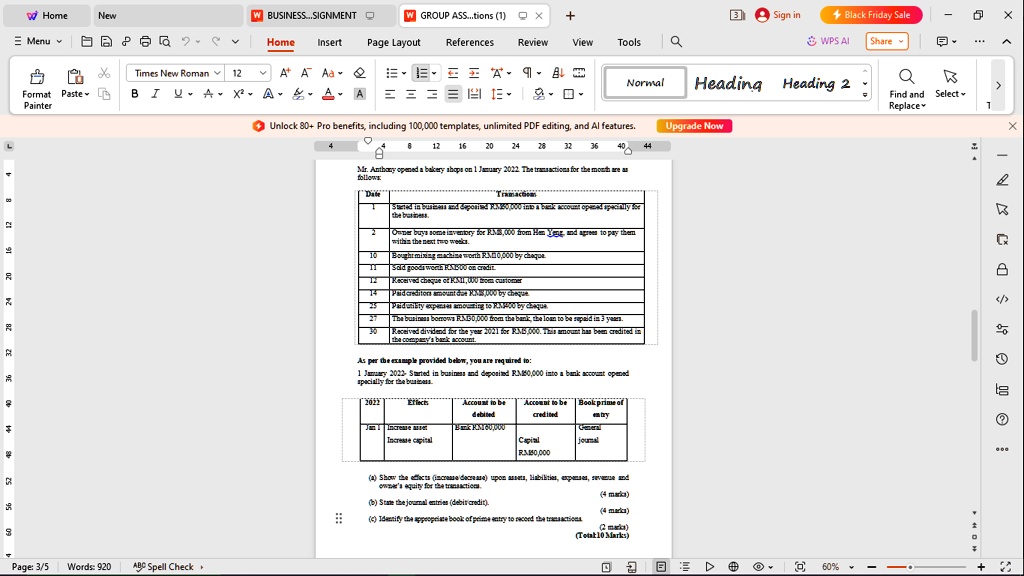Toggle Superscript formatting

tap(236, 93)
